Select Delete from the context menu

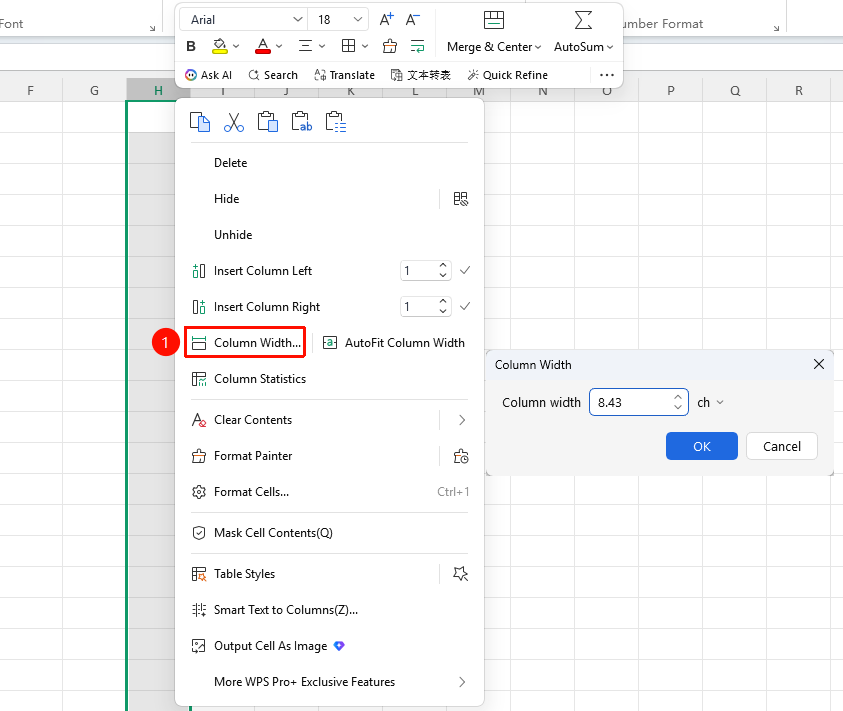(231, 163)
